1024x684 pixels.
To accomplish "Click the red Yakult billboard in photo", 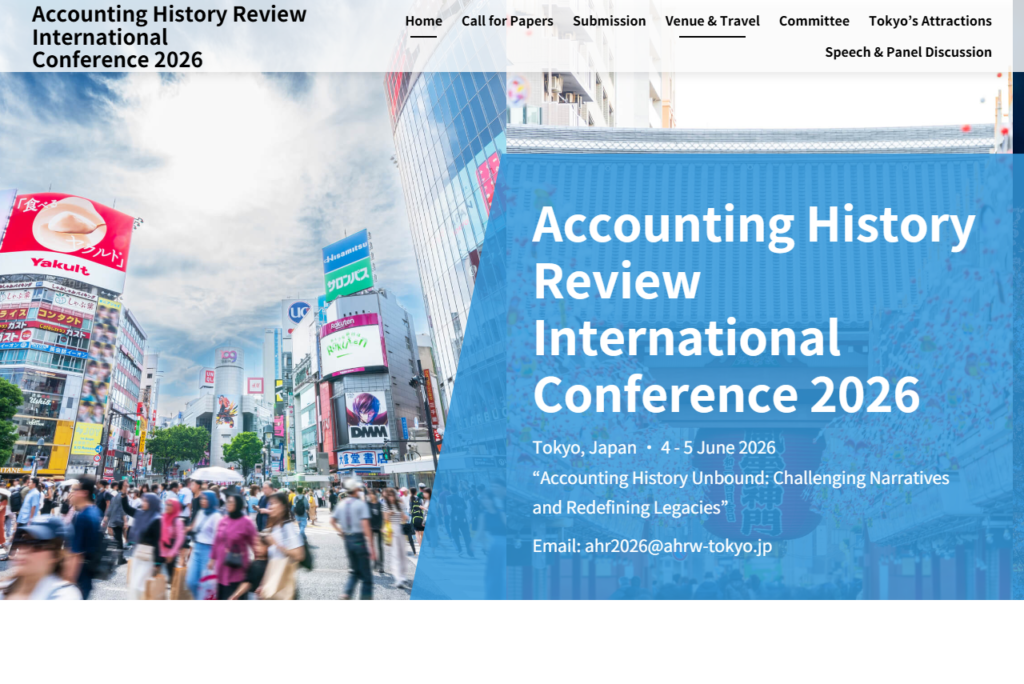I will click(x=67, y=240).
